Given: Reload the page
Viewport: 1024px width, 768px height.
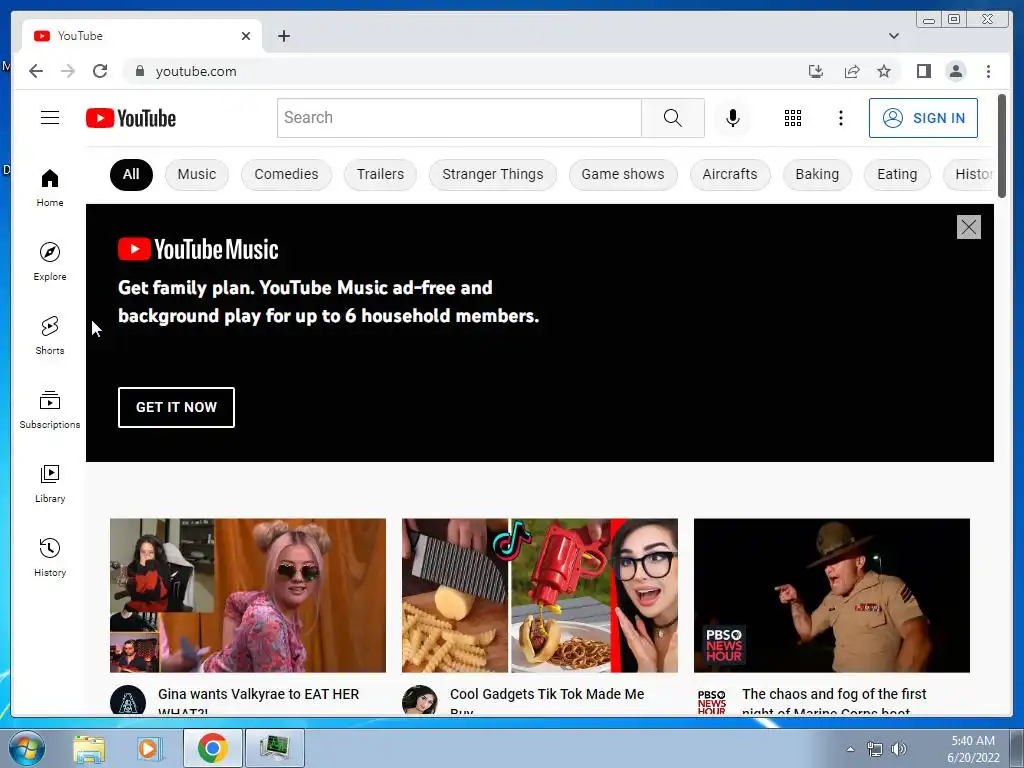Looking at the screenshot, I should [100, 71].
